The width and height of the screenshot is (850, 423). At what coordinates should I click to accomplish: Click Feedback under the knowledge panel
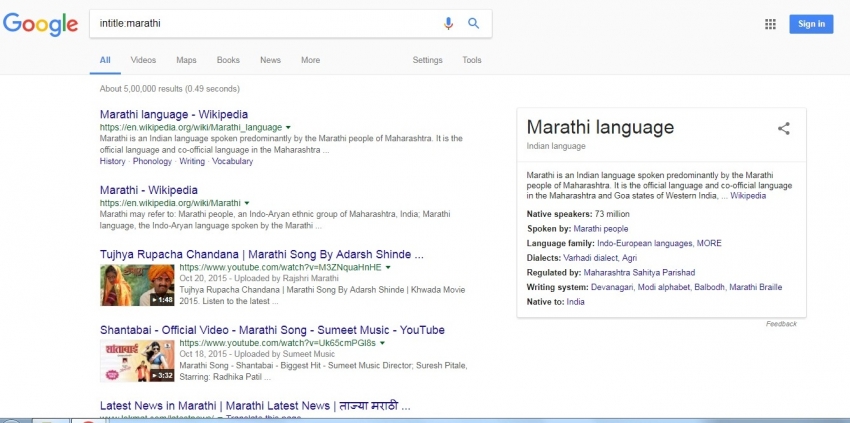781,324
